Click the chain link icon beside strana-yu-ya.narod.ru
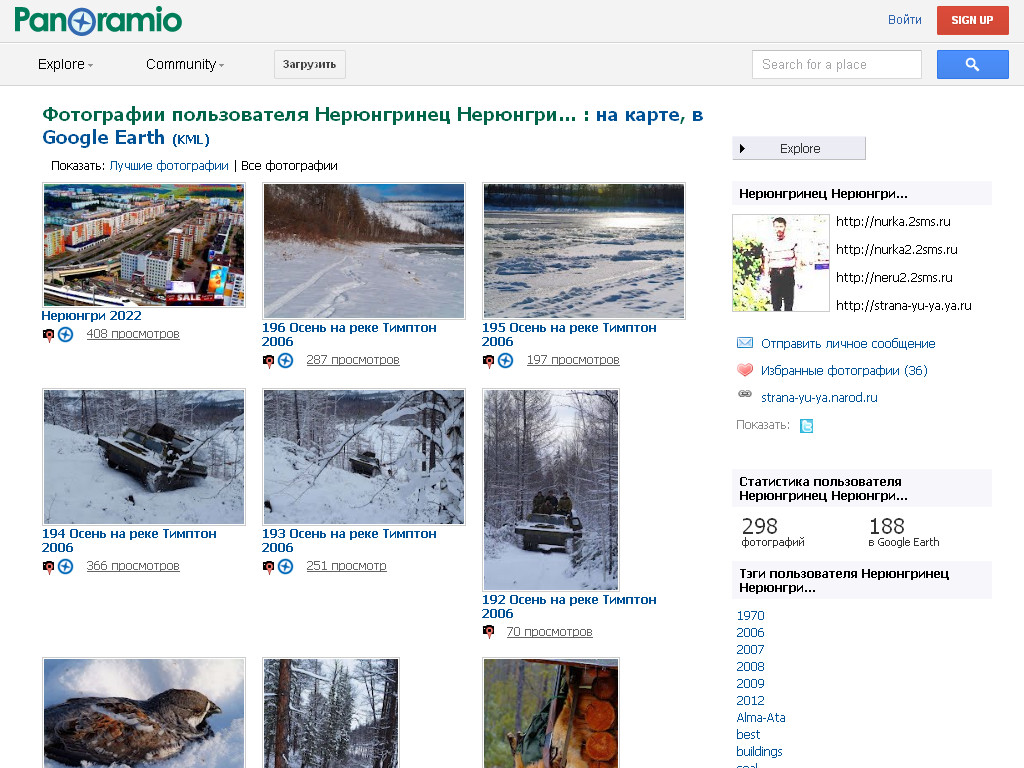The image size is (1024, 768). (x=745, y=397)
